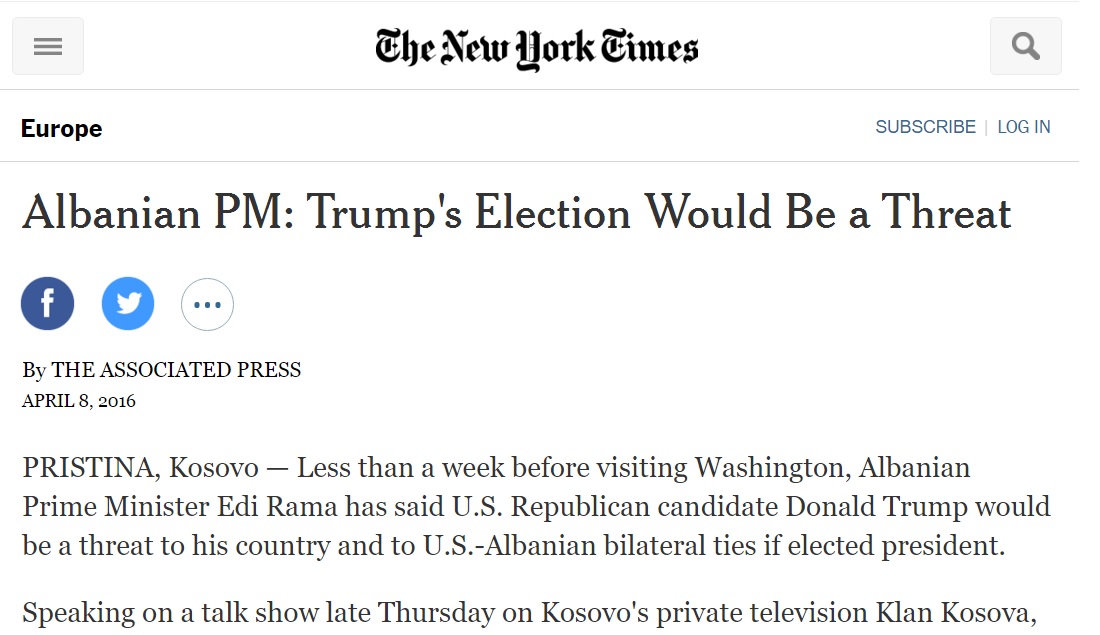The height and width of the screenshot is (635, 1100).
Task: Share article on Facebook
Action: [x=48, y=304]
